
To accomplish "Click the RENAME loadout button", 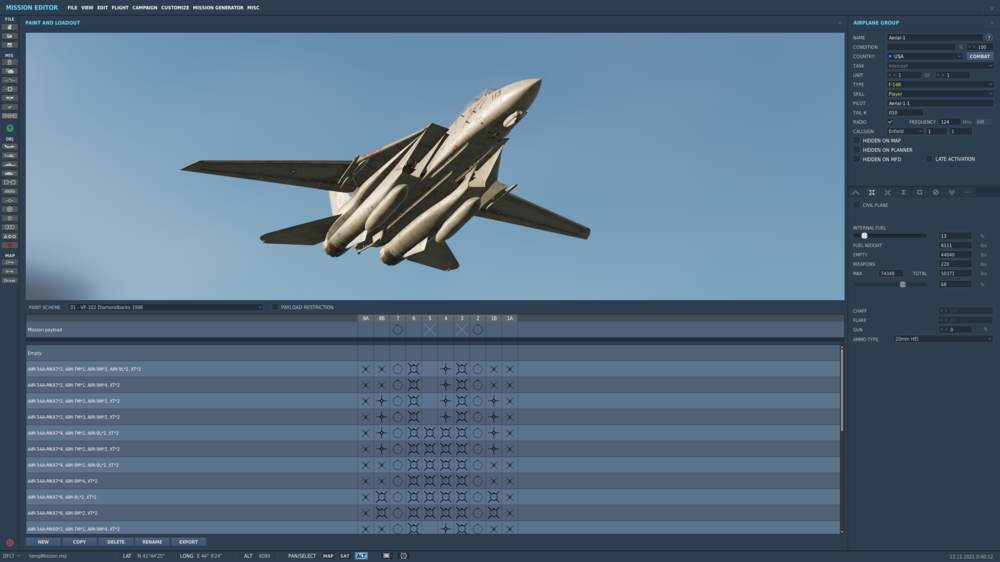I will (152, 542).
